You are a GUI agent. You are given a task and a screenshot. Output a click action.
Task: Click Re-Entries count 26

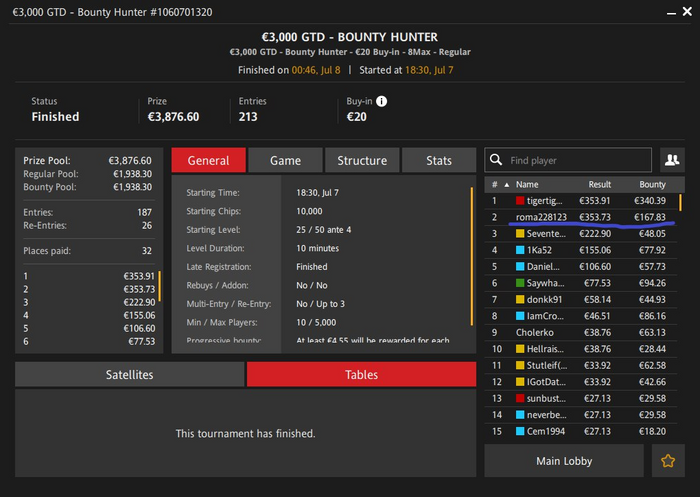pyautogui.click(x=147, y=226)
